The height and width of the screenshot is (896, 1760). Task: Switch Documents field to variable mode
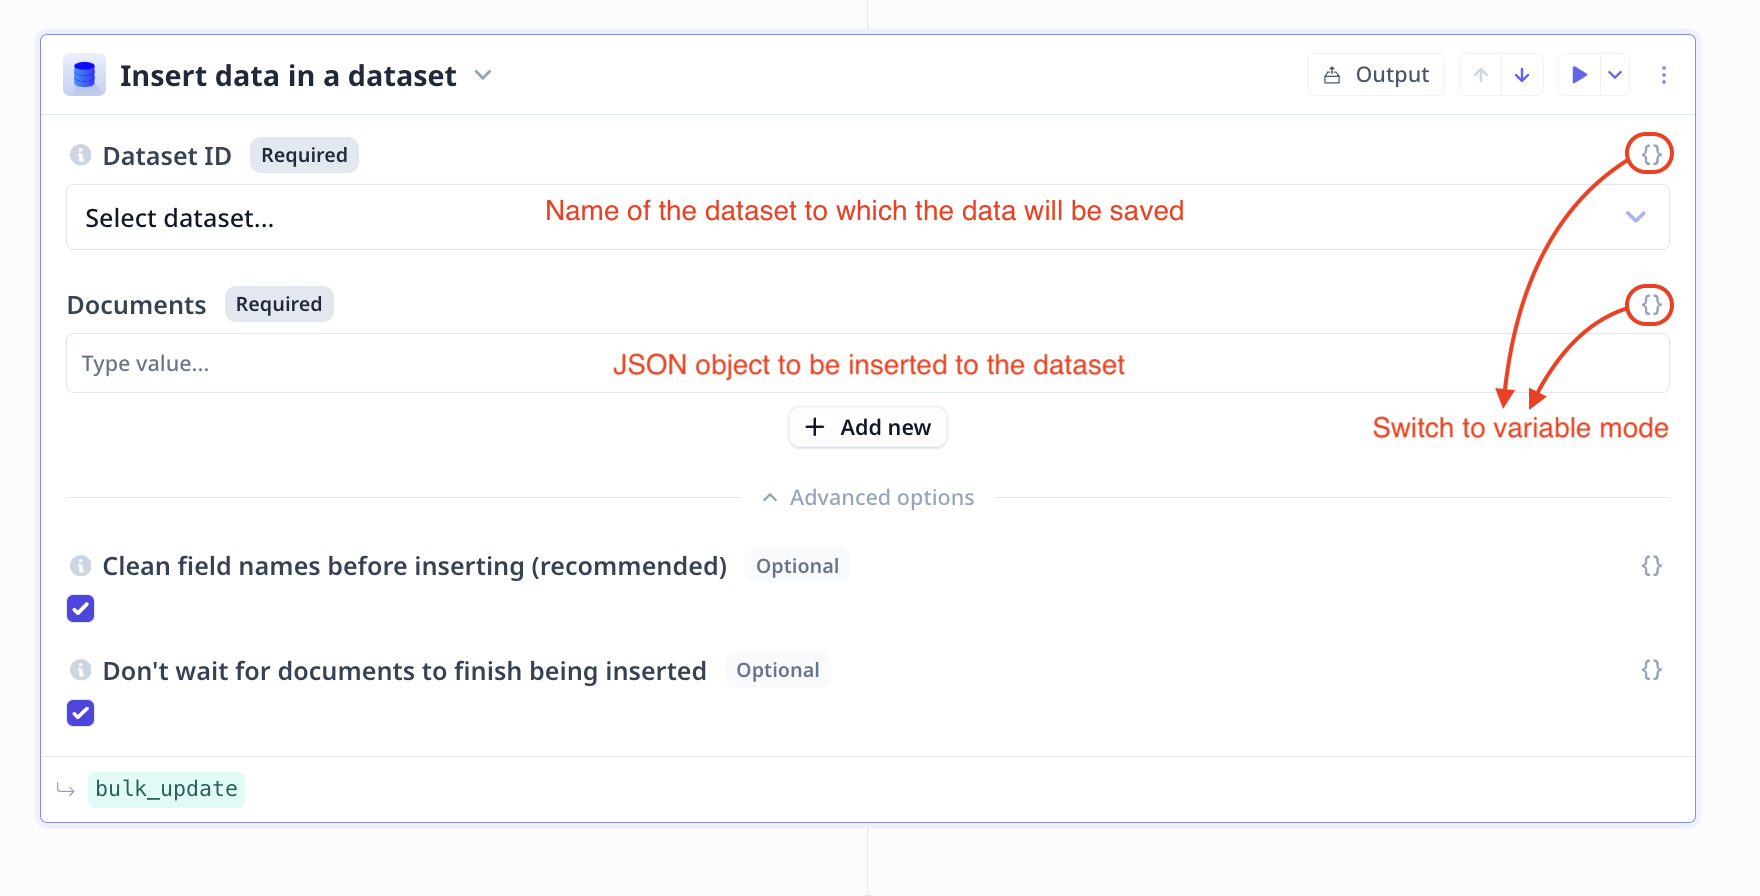click(x=1651, y=304)
